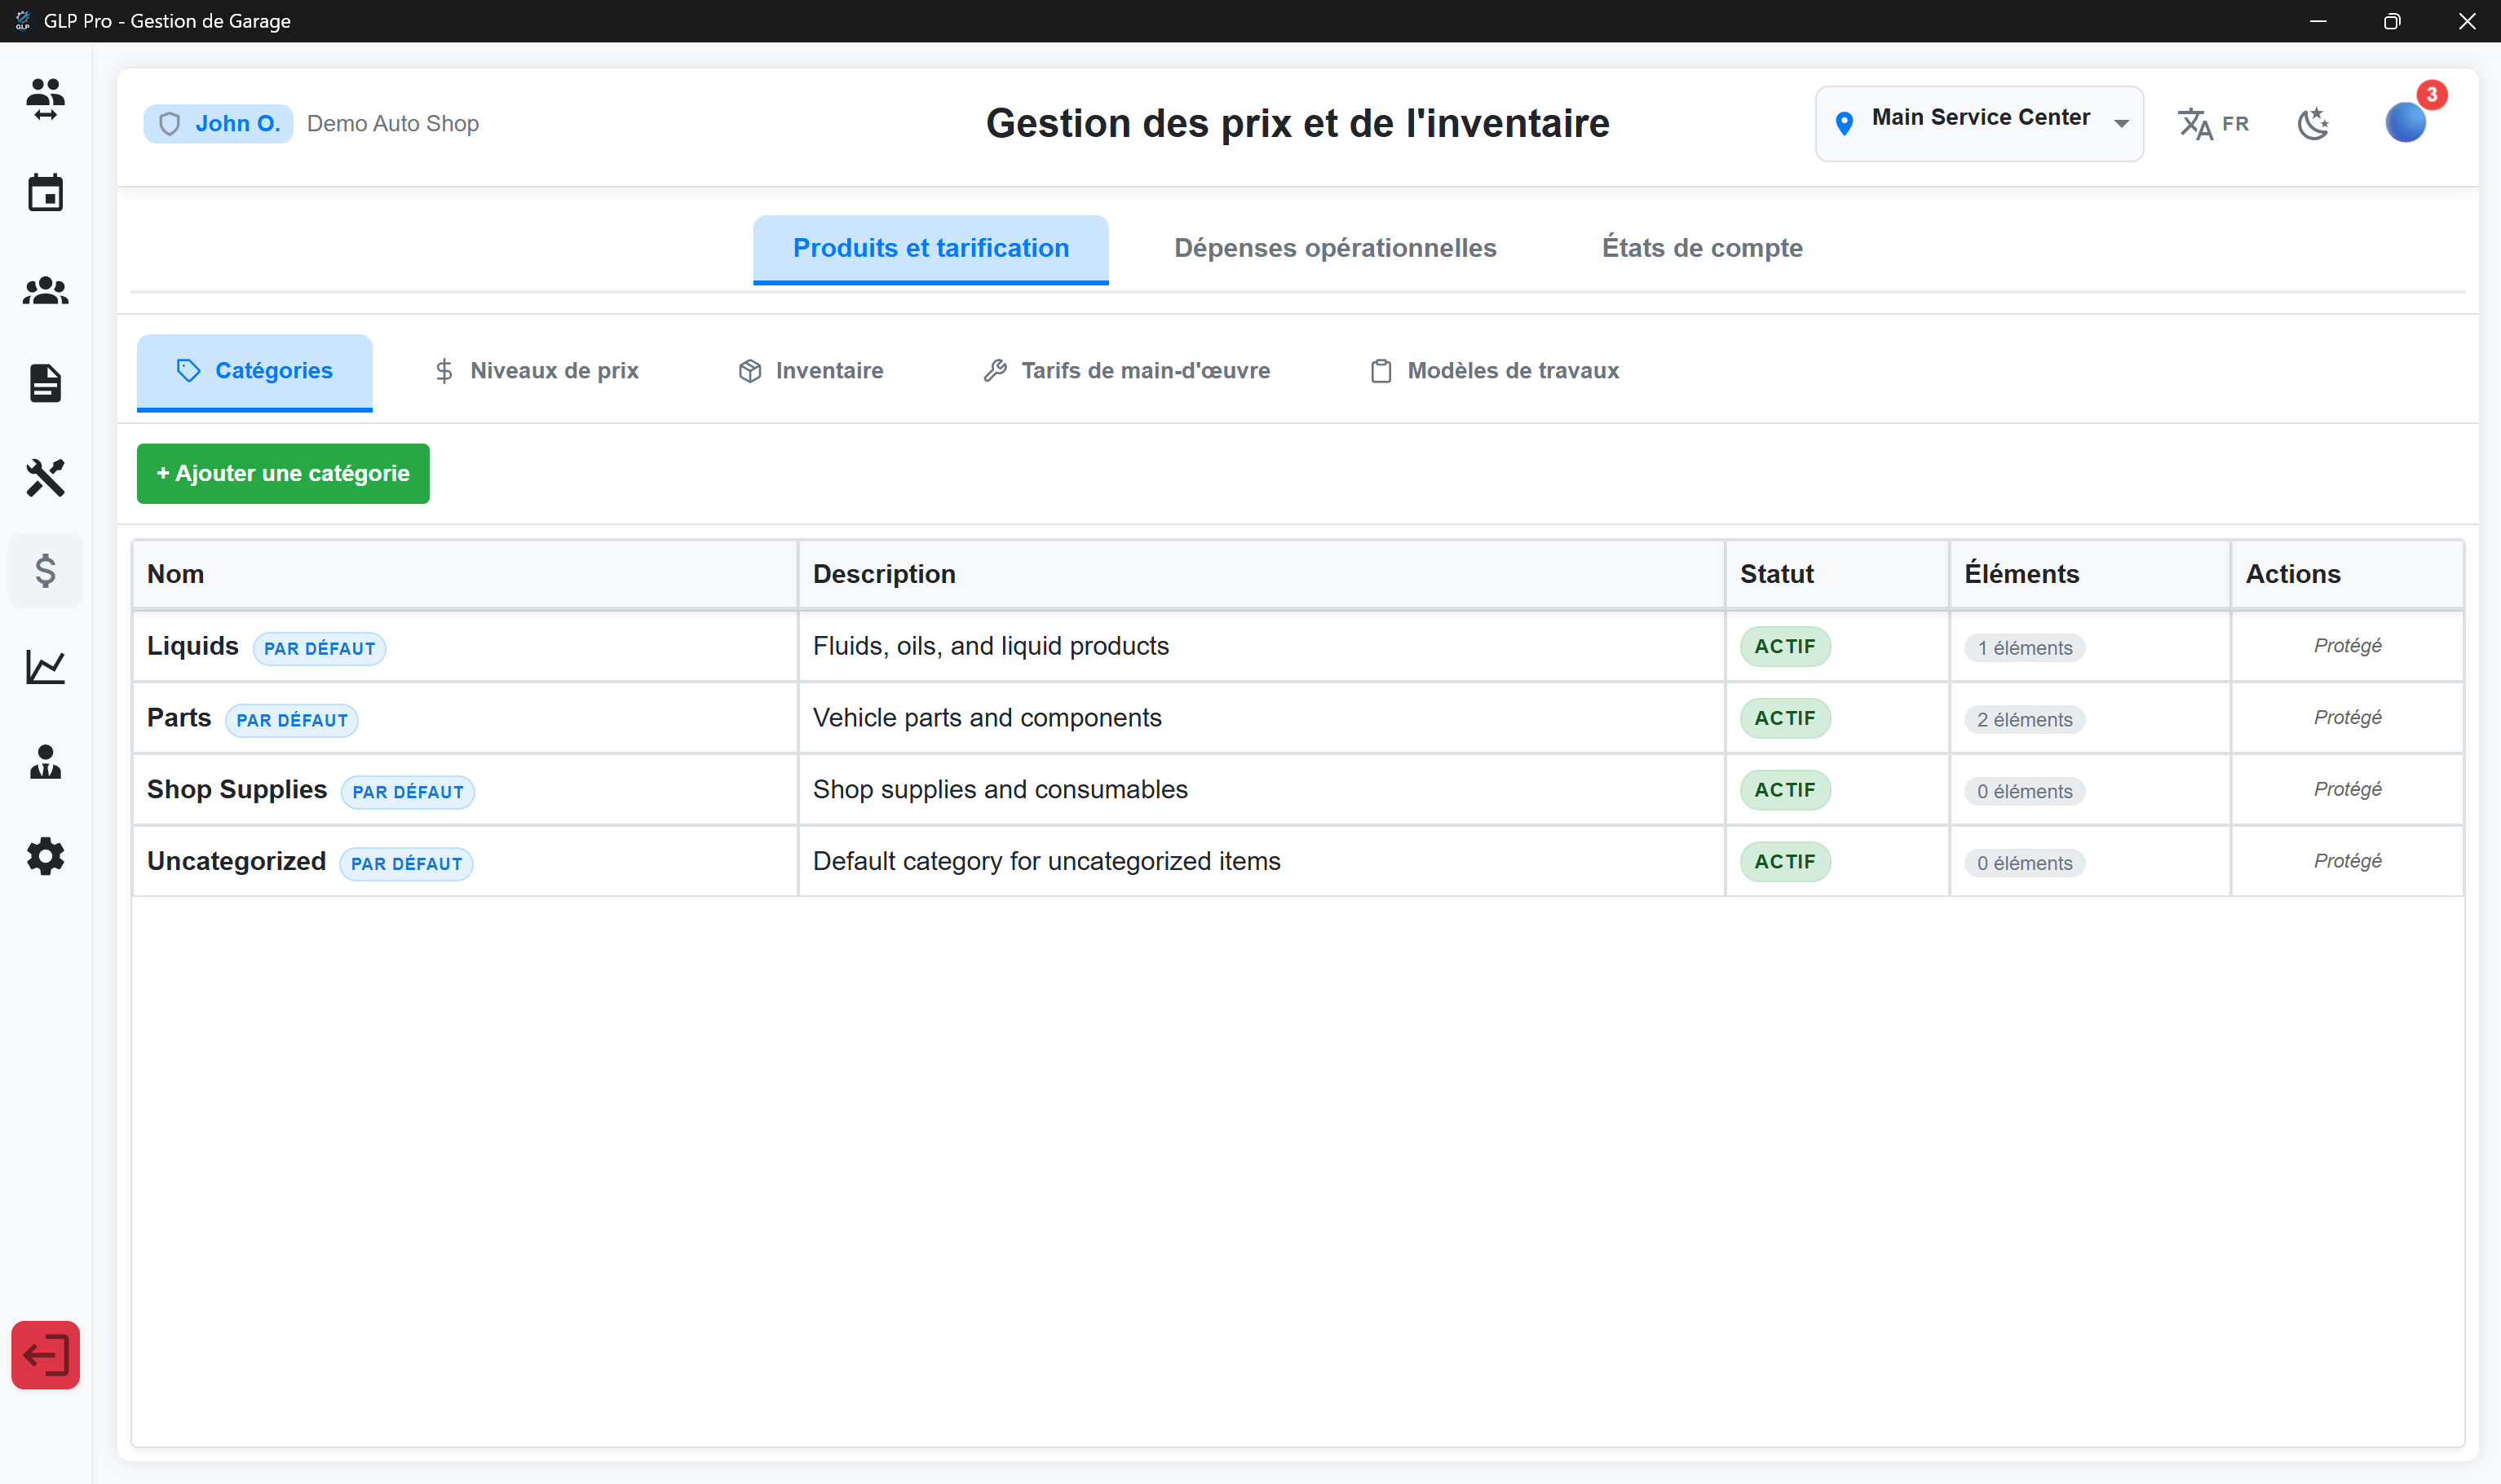
Task: Switch to Dépenses opérationnelles tab
Action: [1335, 248]
